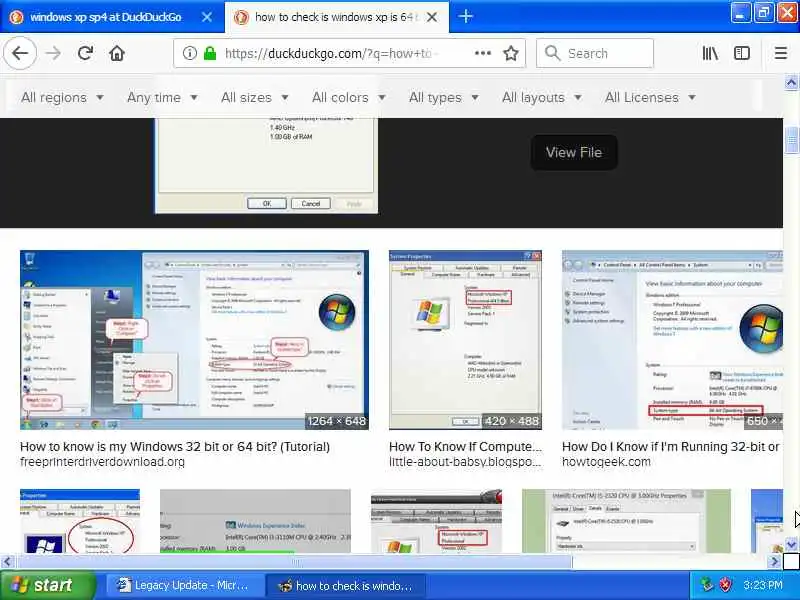
Task: Click the magnifier icon in search box
Action: pos(552,53)
